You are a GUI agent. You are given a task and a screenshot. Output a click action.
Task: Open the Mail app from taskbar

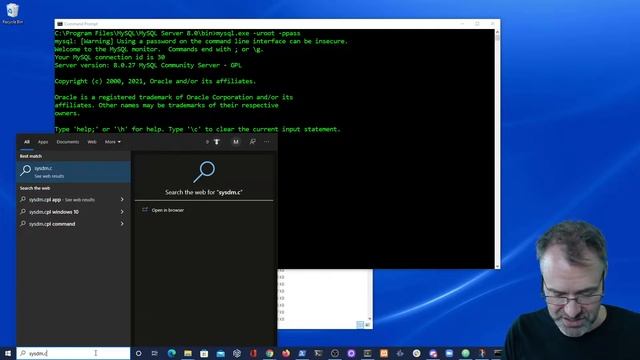(x=220, y=353)
